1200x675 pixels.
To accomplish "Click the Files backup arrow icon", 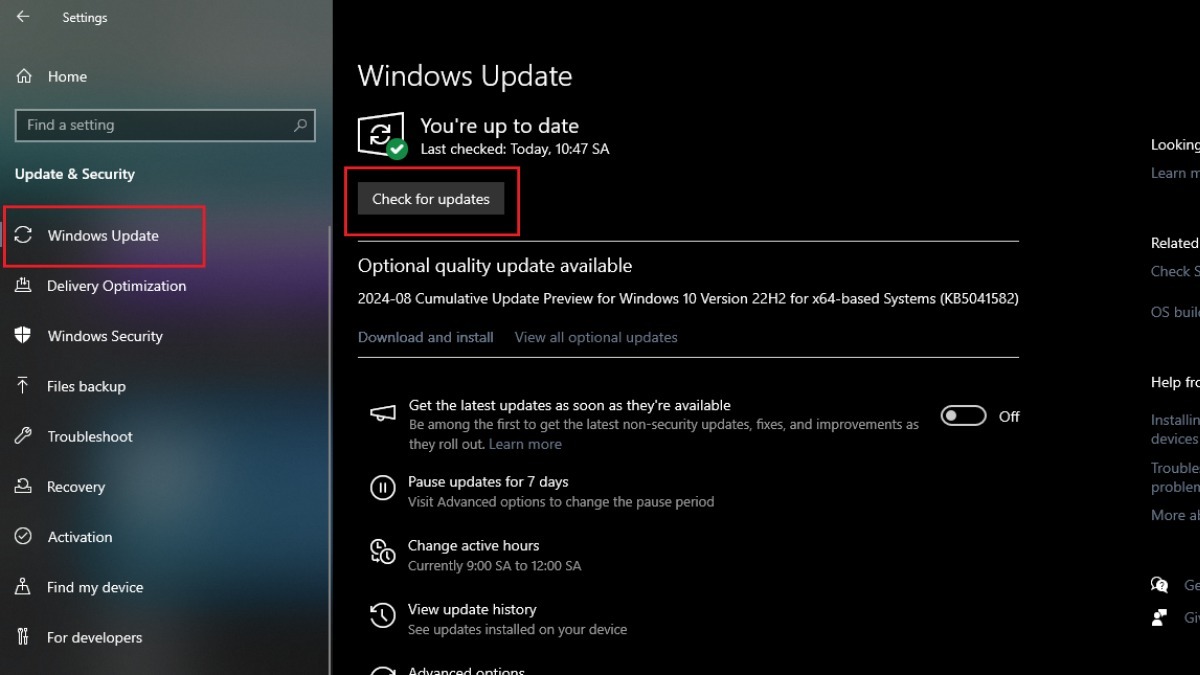I will pyautogui.click(x=24, y=386).
